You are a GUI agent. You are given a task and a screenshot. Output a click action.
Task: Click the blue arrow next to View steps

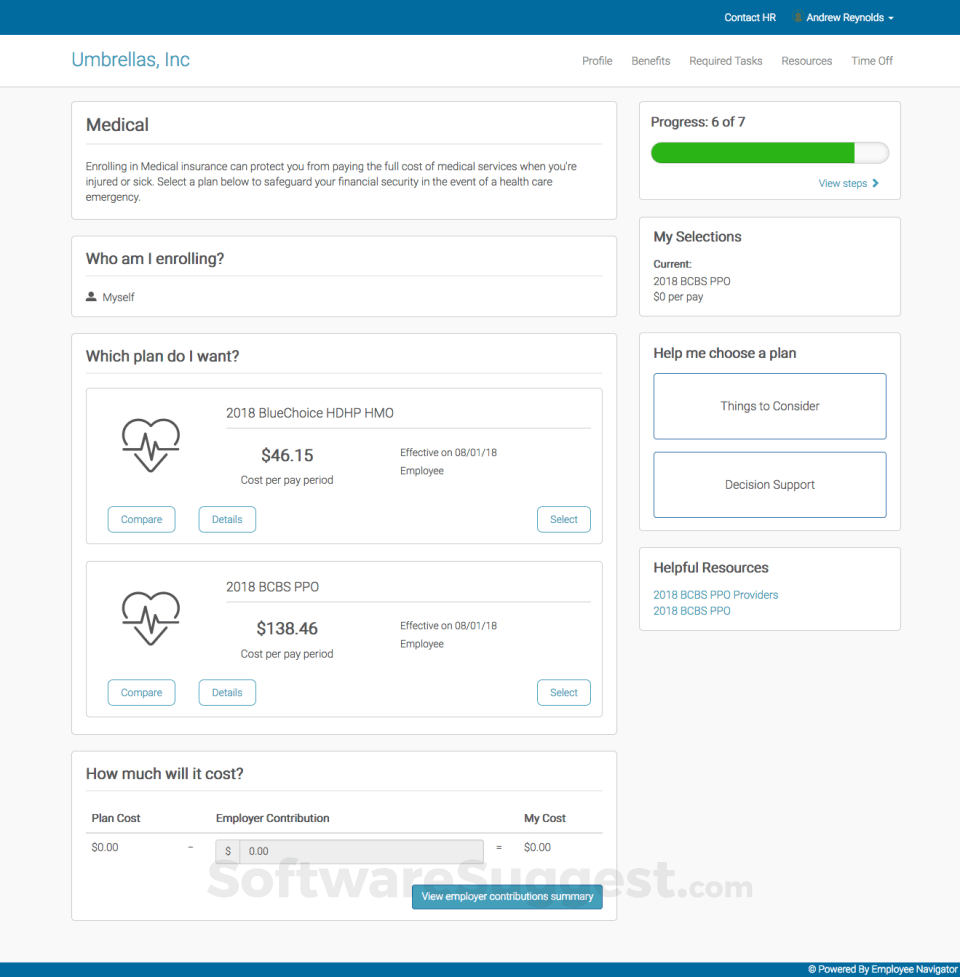click(874, 183)
